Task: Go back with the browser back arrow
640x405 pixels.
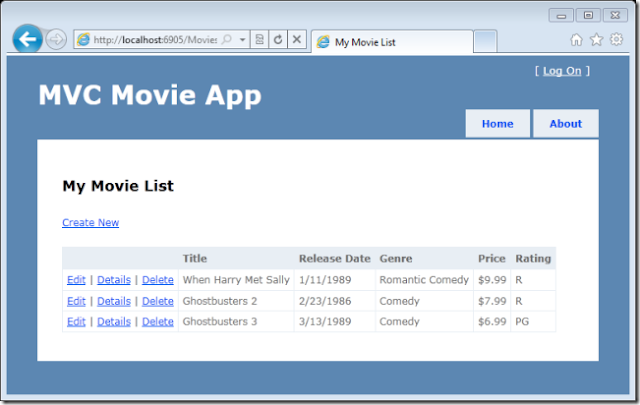Action: (27, 39)
